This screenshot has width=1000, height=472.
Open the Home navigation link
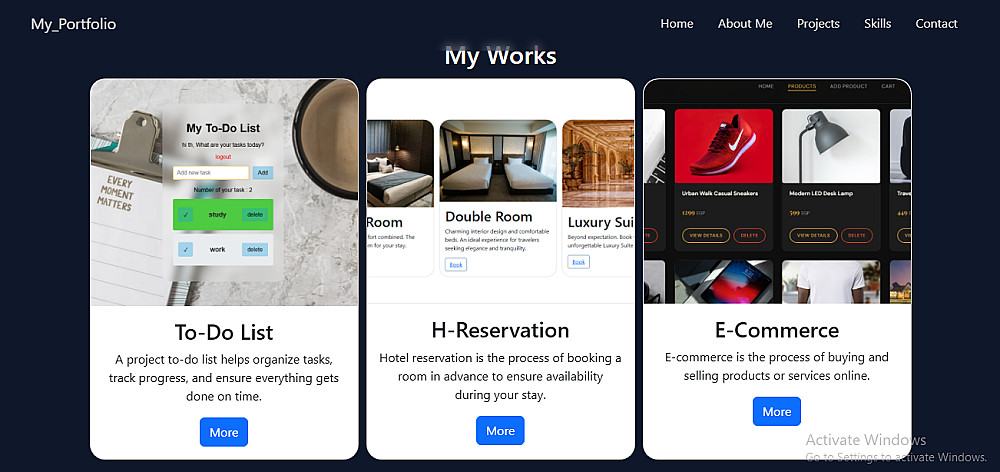tap(677, 24)
